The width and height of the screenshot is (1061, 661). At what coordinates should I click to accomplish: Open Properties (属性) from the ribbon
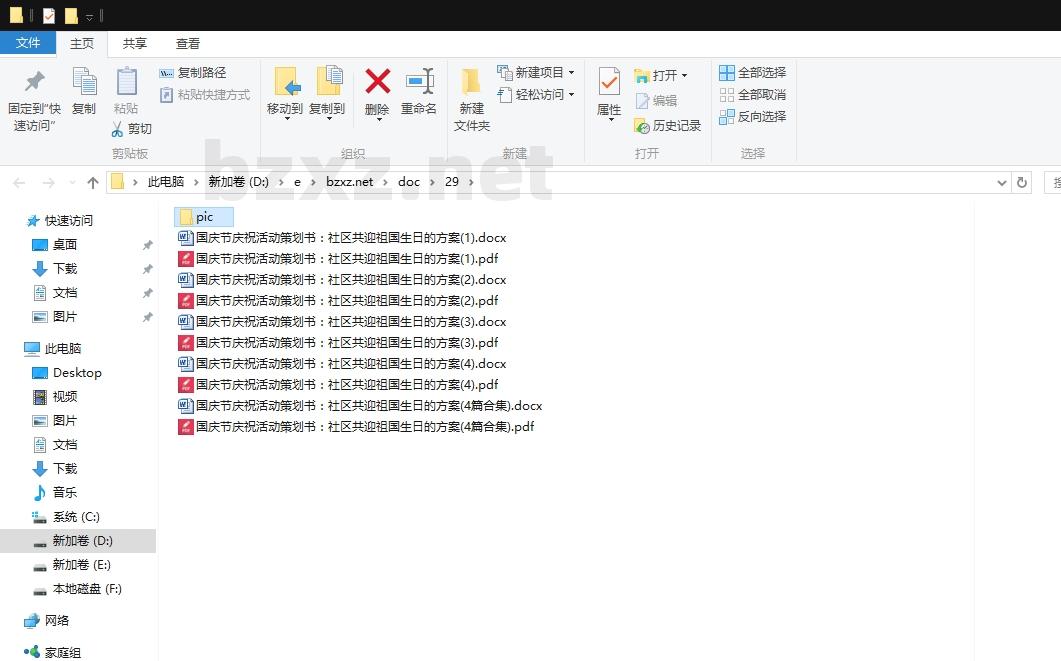pyautogui.click(x=609, y=83)
